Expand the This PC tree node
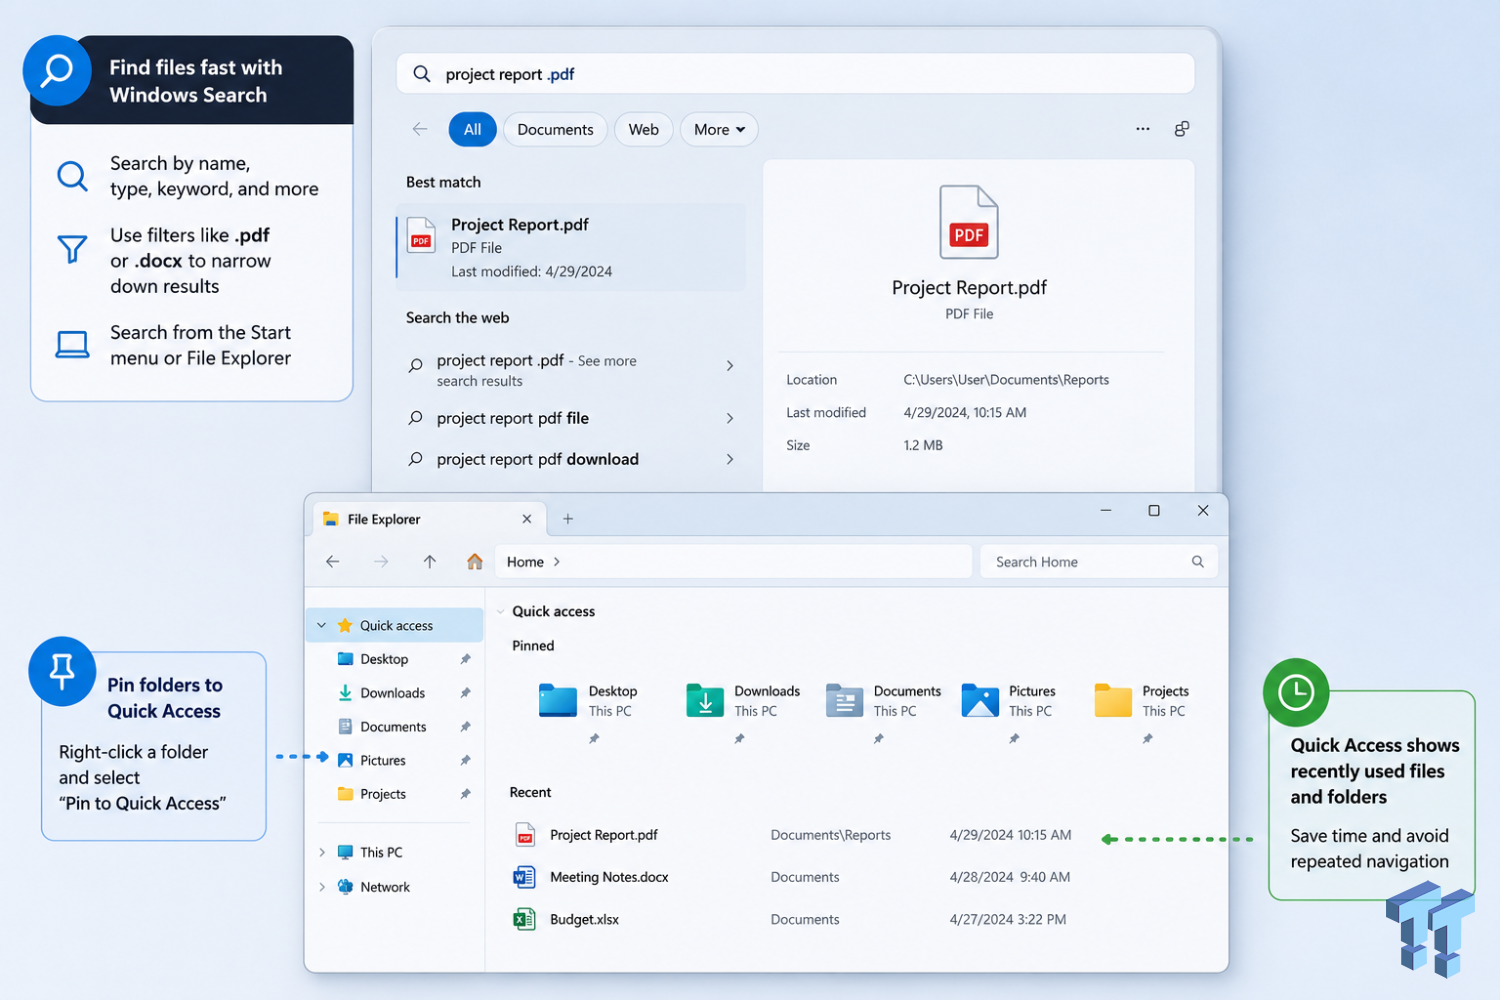 pos(322,852)
